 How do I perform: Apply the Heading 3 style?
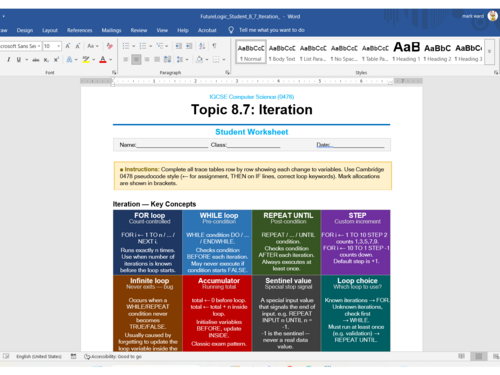(468, 52)
